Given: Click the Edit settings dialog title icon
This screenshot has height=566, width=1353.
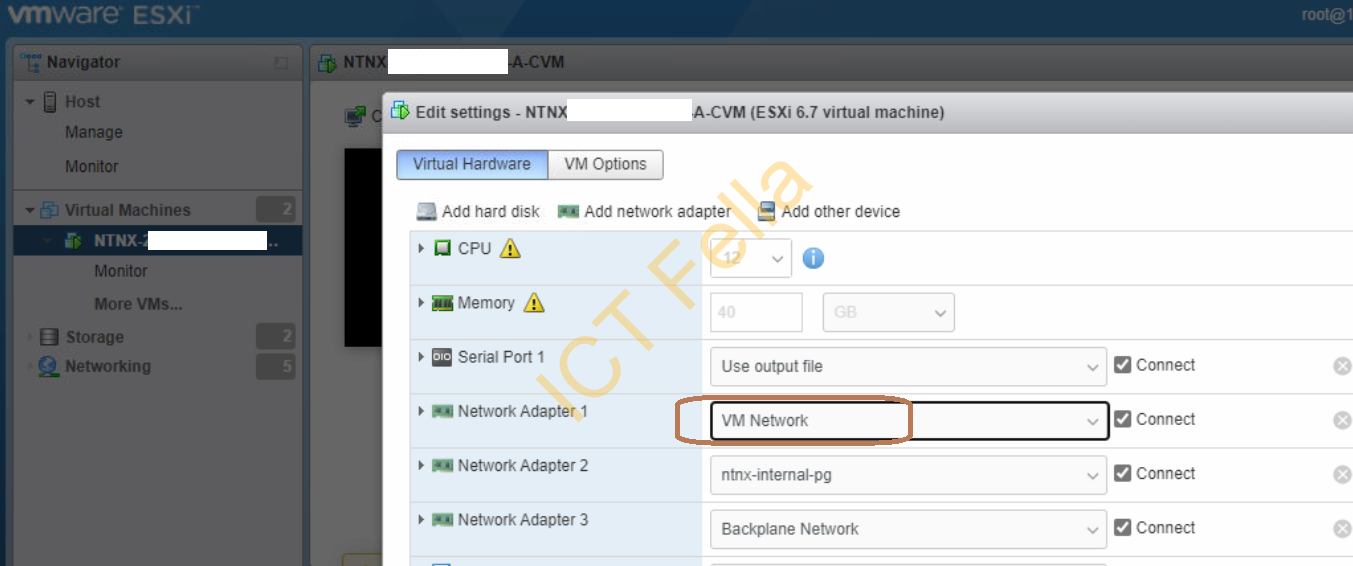Looking at the screenshot, I should (x=400, y=111).
